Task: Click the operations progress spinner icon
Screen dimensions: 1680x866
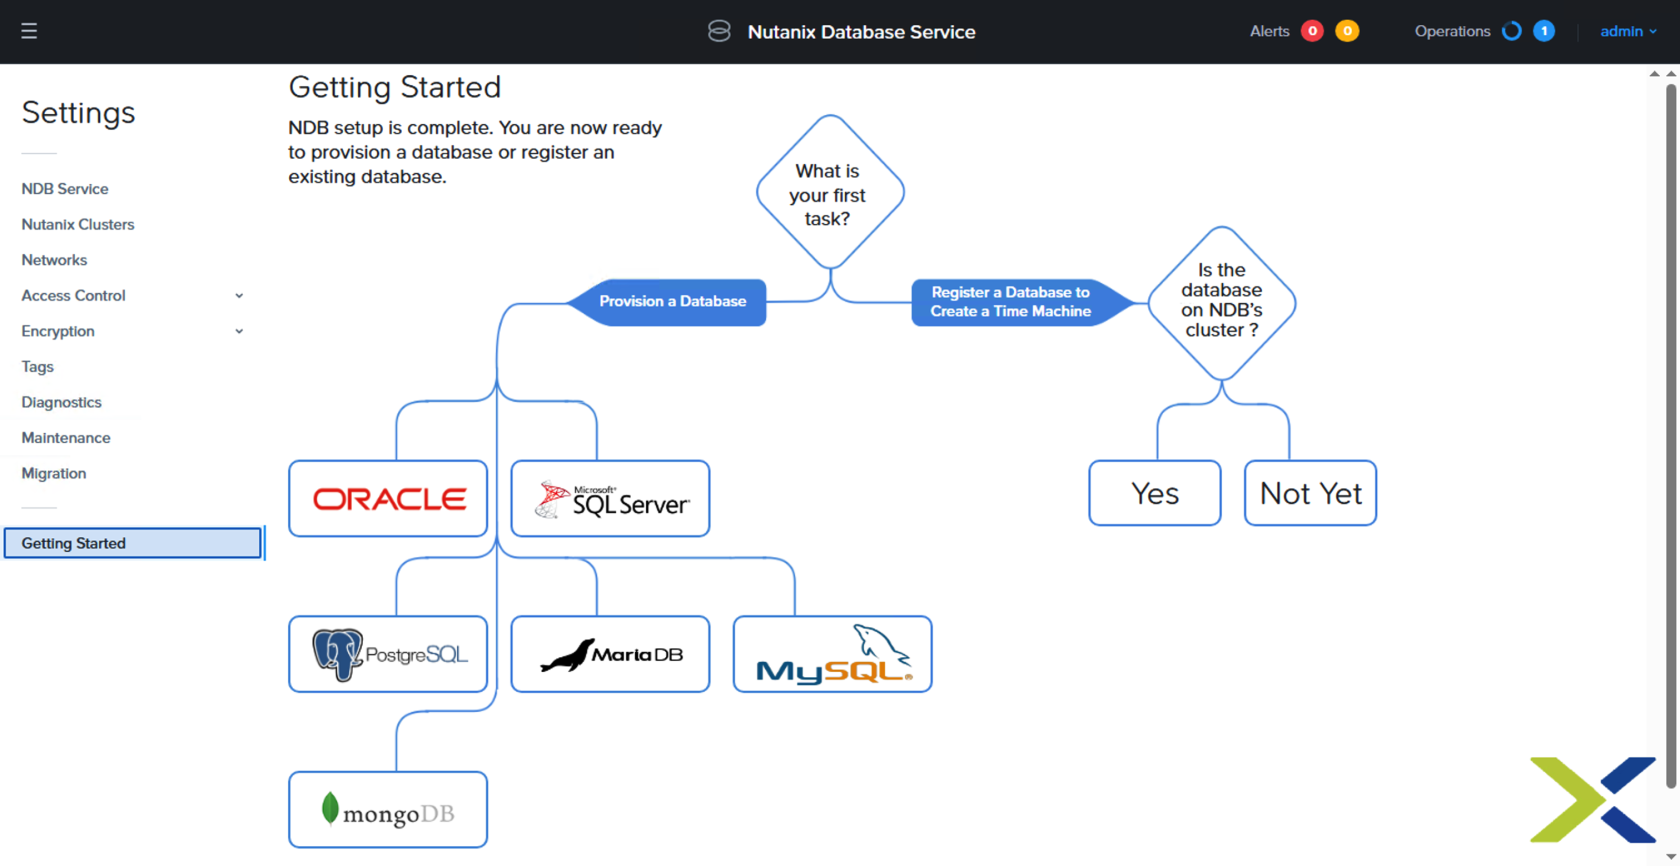Action: [x=1512, y=31]
